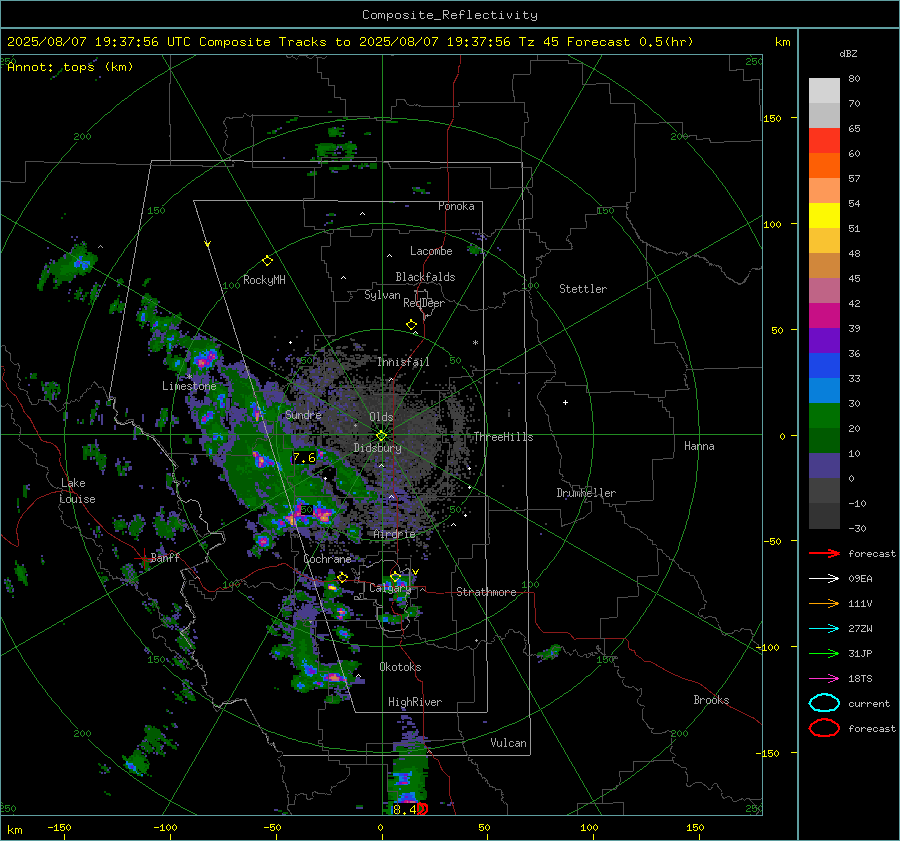Select the 7.6 storm top annotation

304,458
